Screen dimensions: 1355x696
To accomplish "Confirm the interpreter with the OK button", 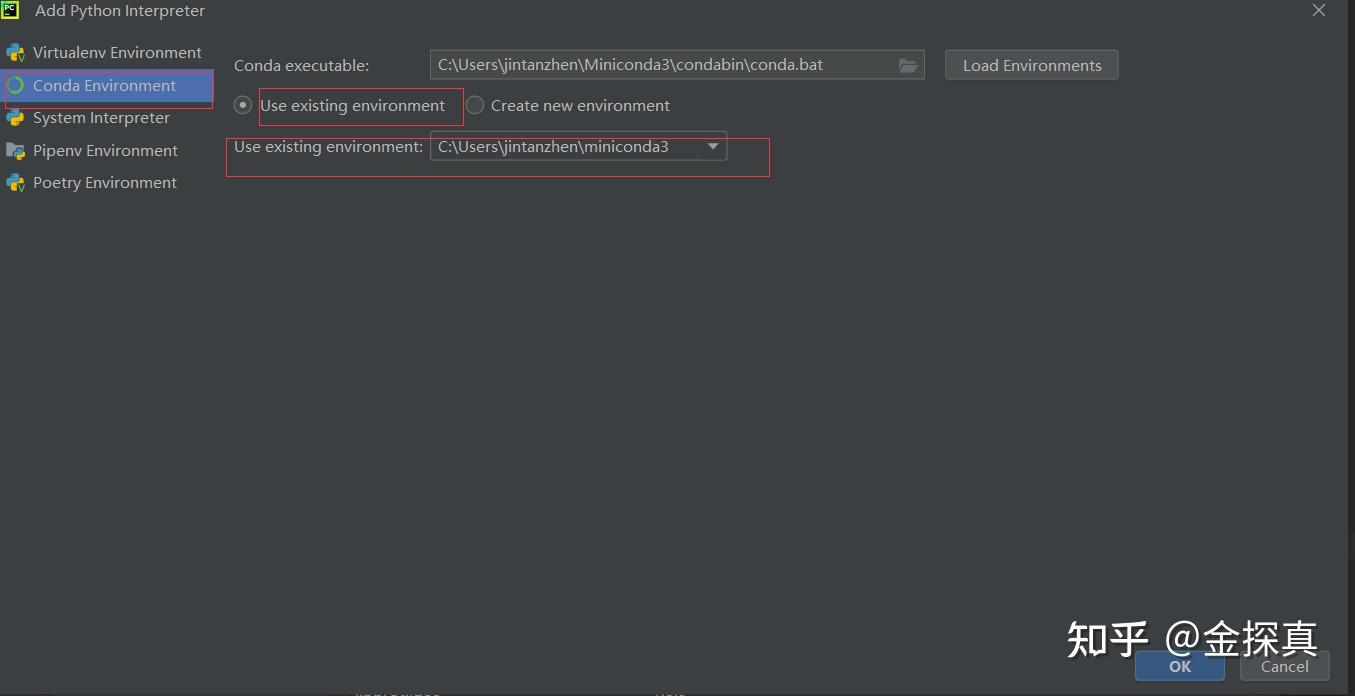I will [x=1179, y=666].
